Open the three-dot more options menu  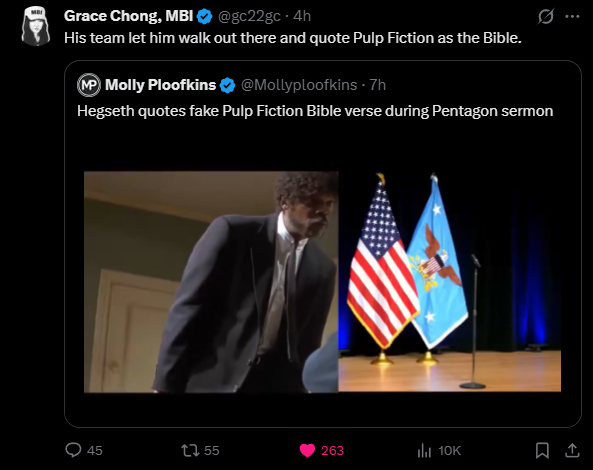pyautogui.click(x=572, y=16)
